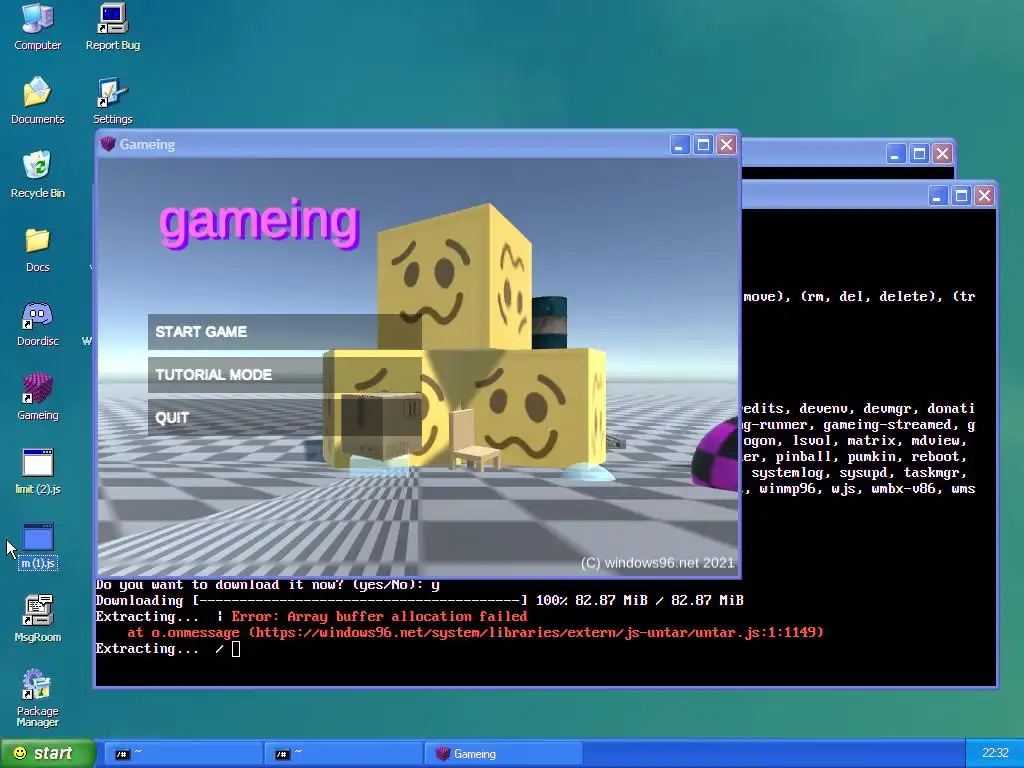
Task: Close the Gameing window
Action: click(x=726, y=144)
